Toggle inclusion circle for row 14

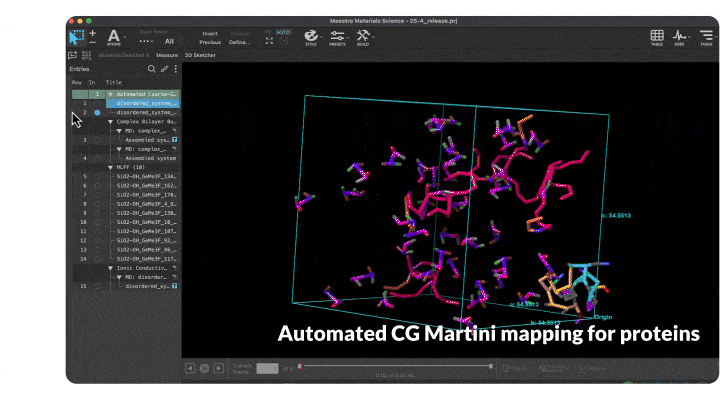tap(97, 259)
